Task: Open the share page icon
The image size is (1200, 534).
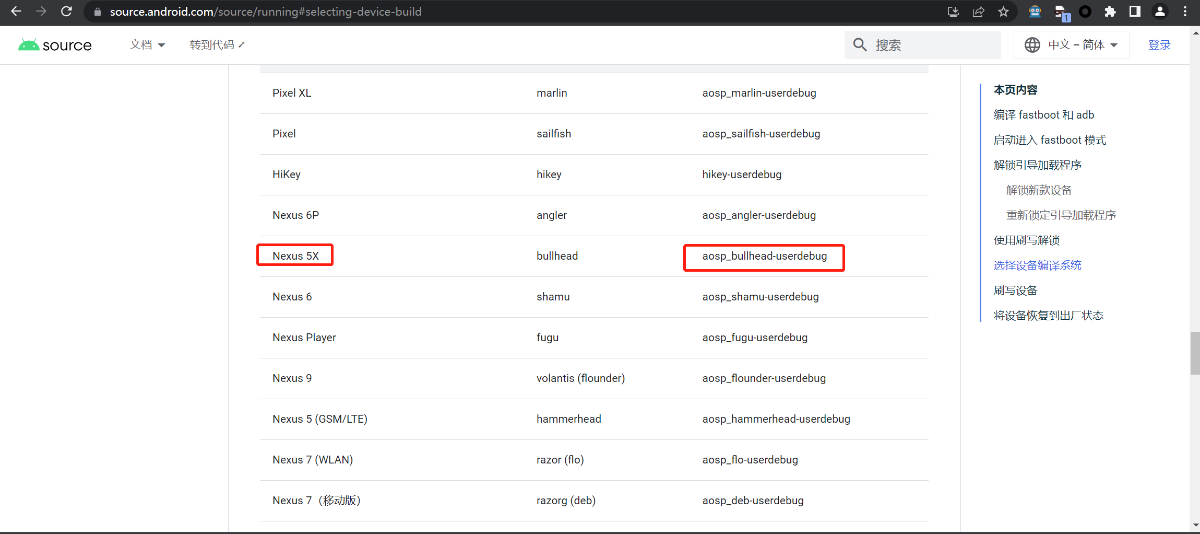Action: [978, 12]
